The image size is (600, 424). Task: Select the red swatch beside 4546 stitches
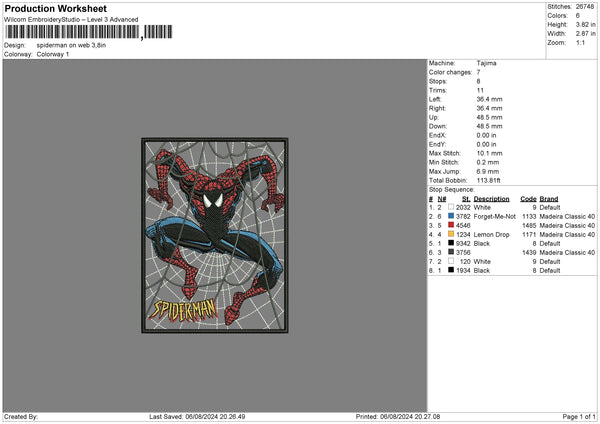point(451,225)
